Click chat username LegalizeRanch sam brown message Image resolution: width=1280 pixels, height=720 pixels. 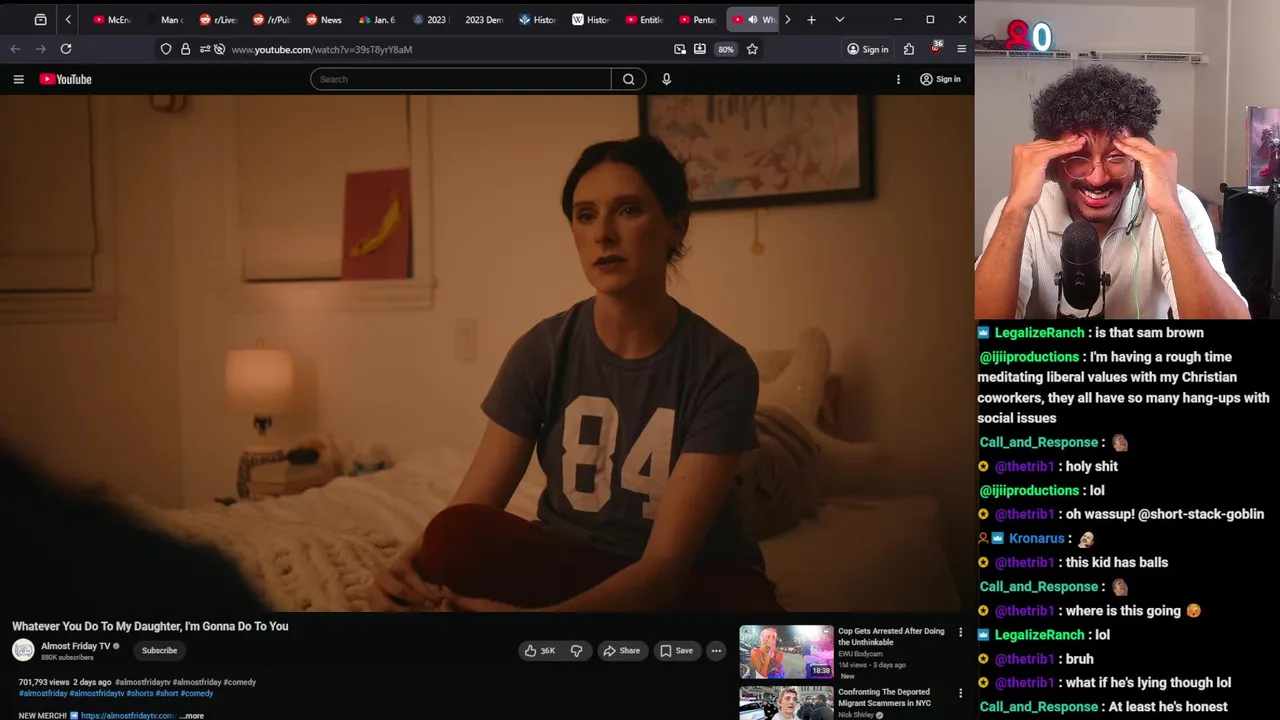coord(1039,333)
